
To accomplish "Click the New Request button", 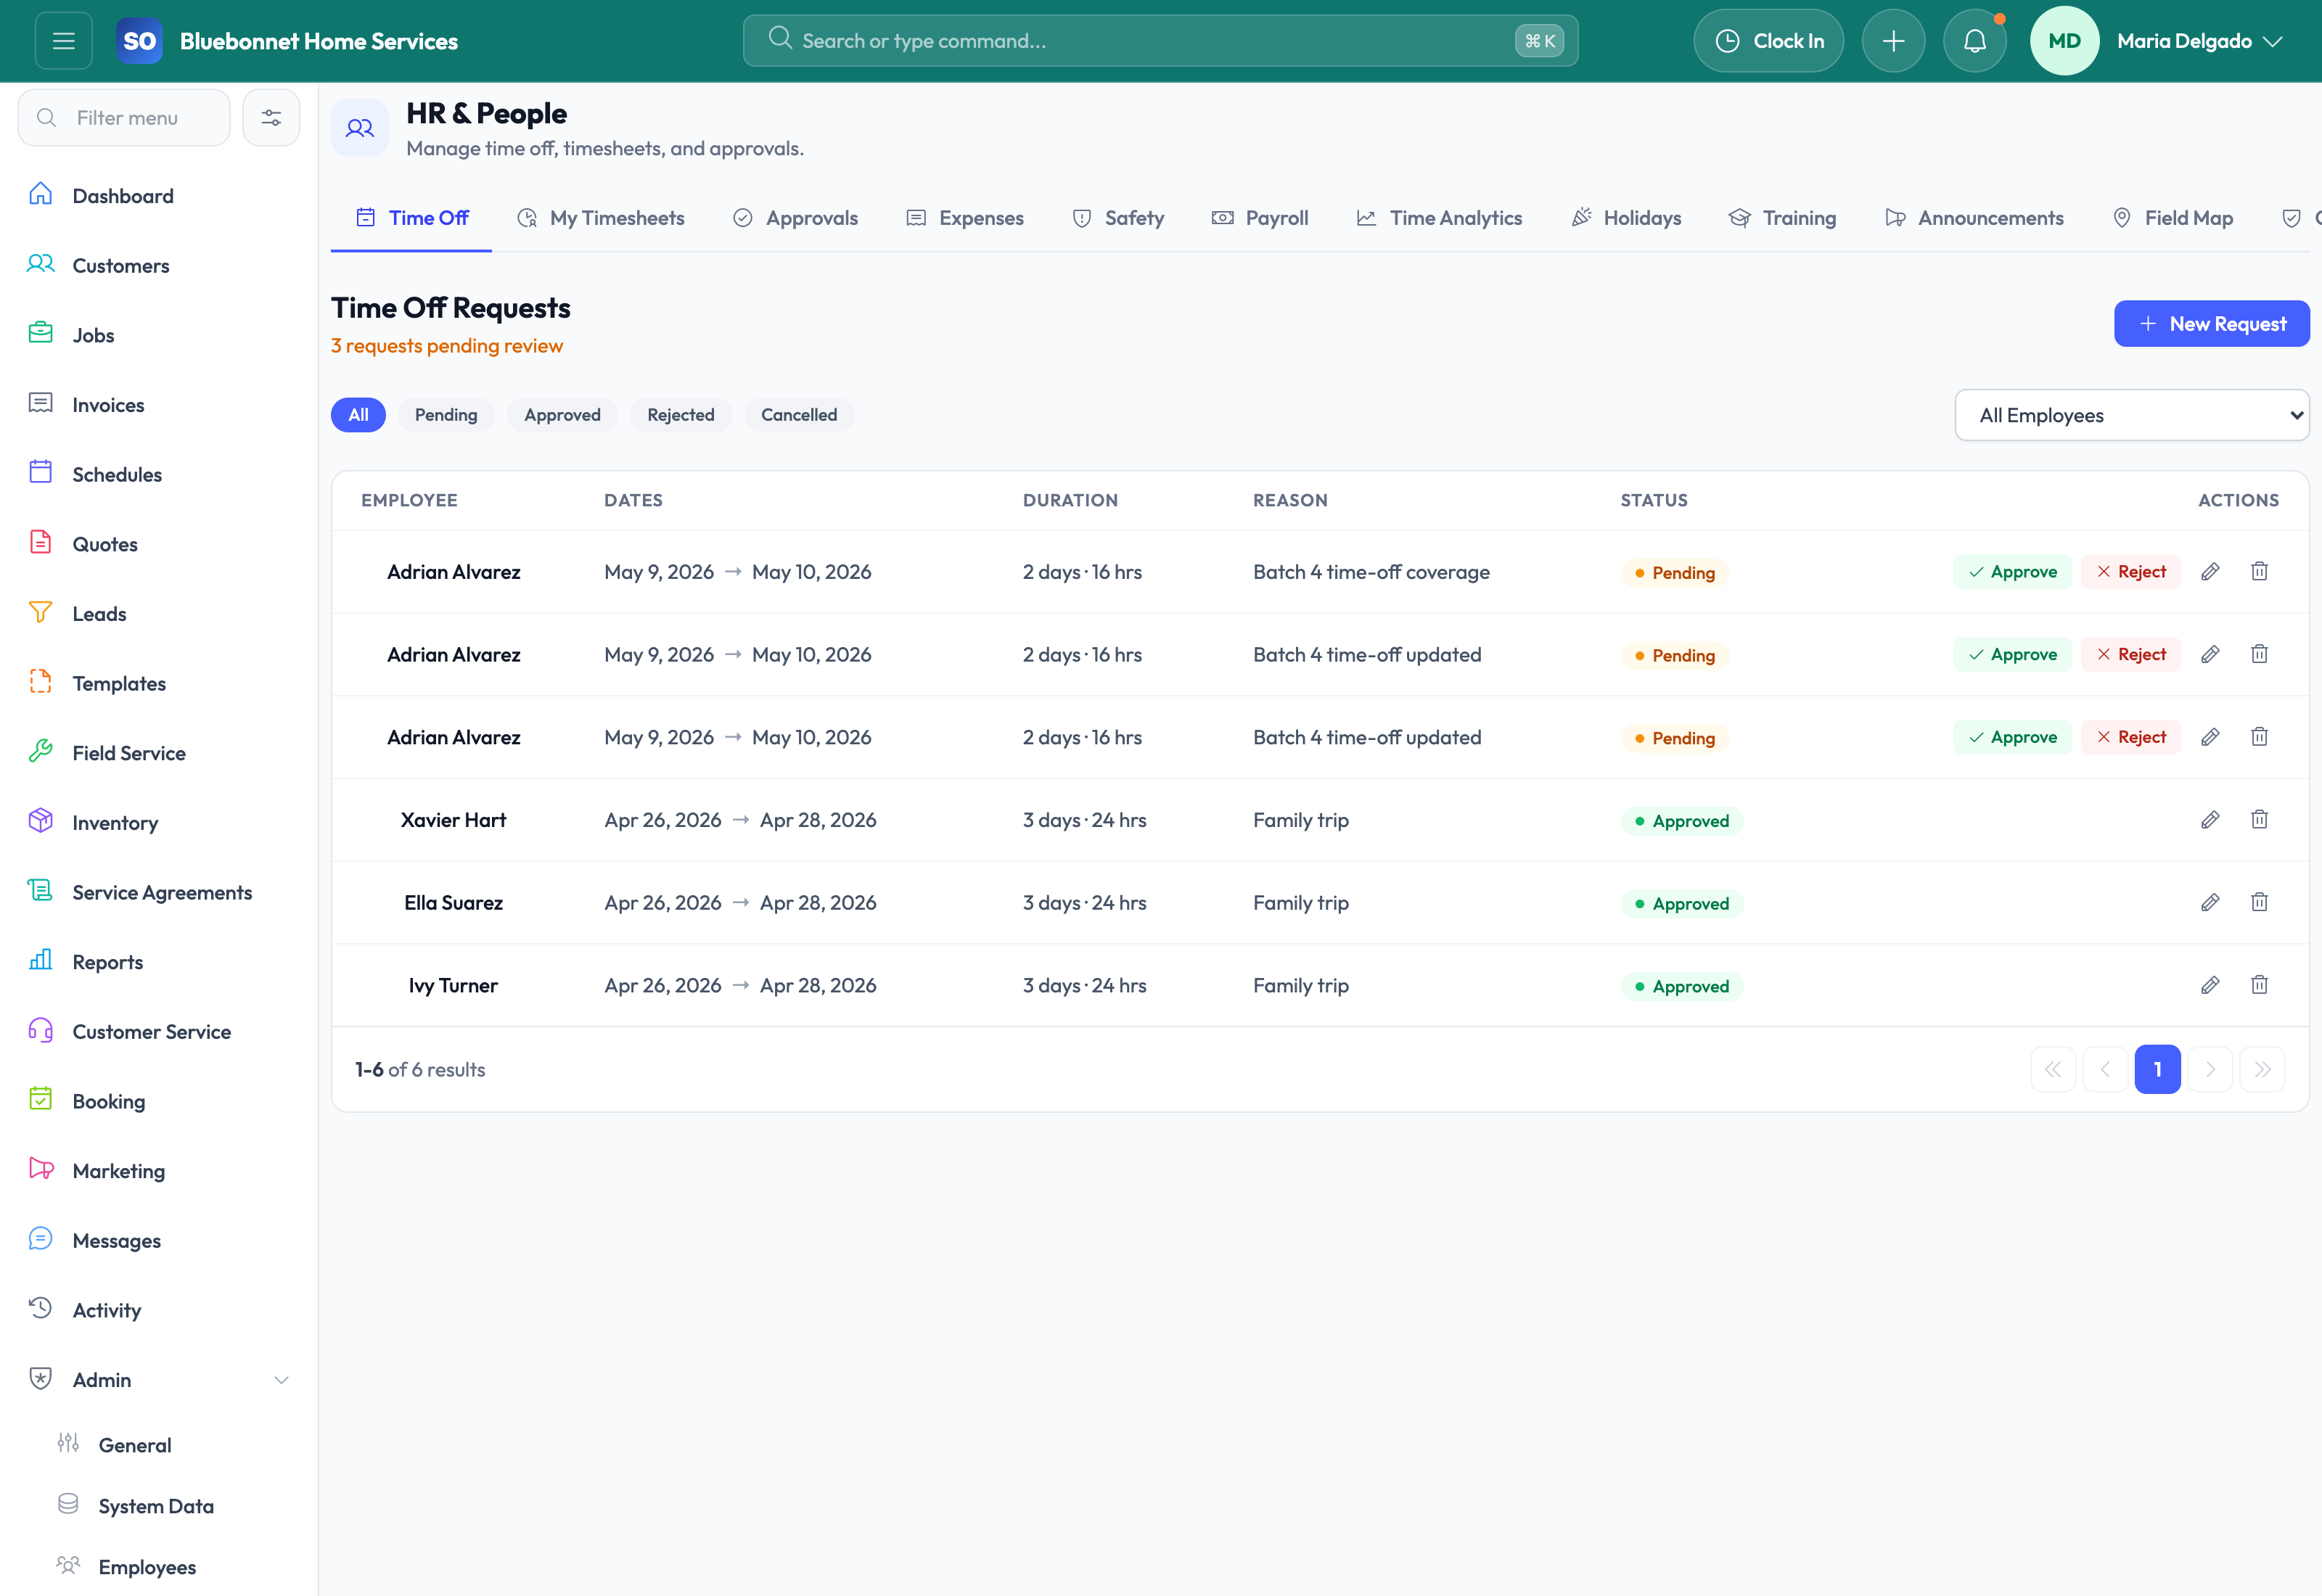I will [2211, 324].
